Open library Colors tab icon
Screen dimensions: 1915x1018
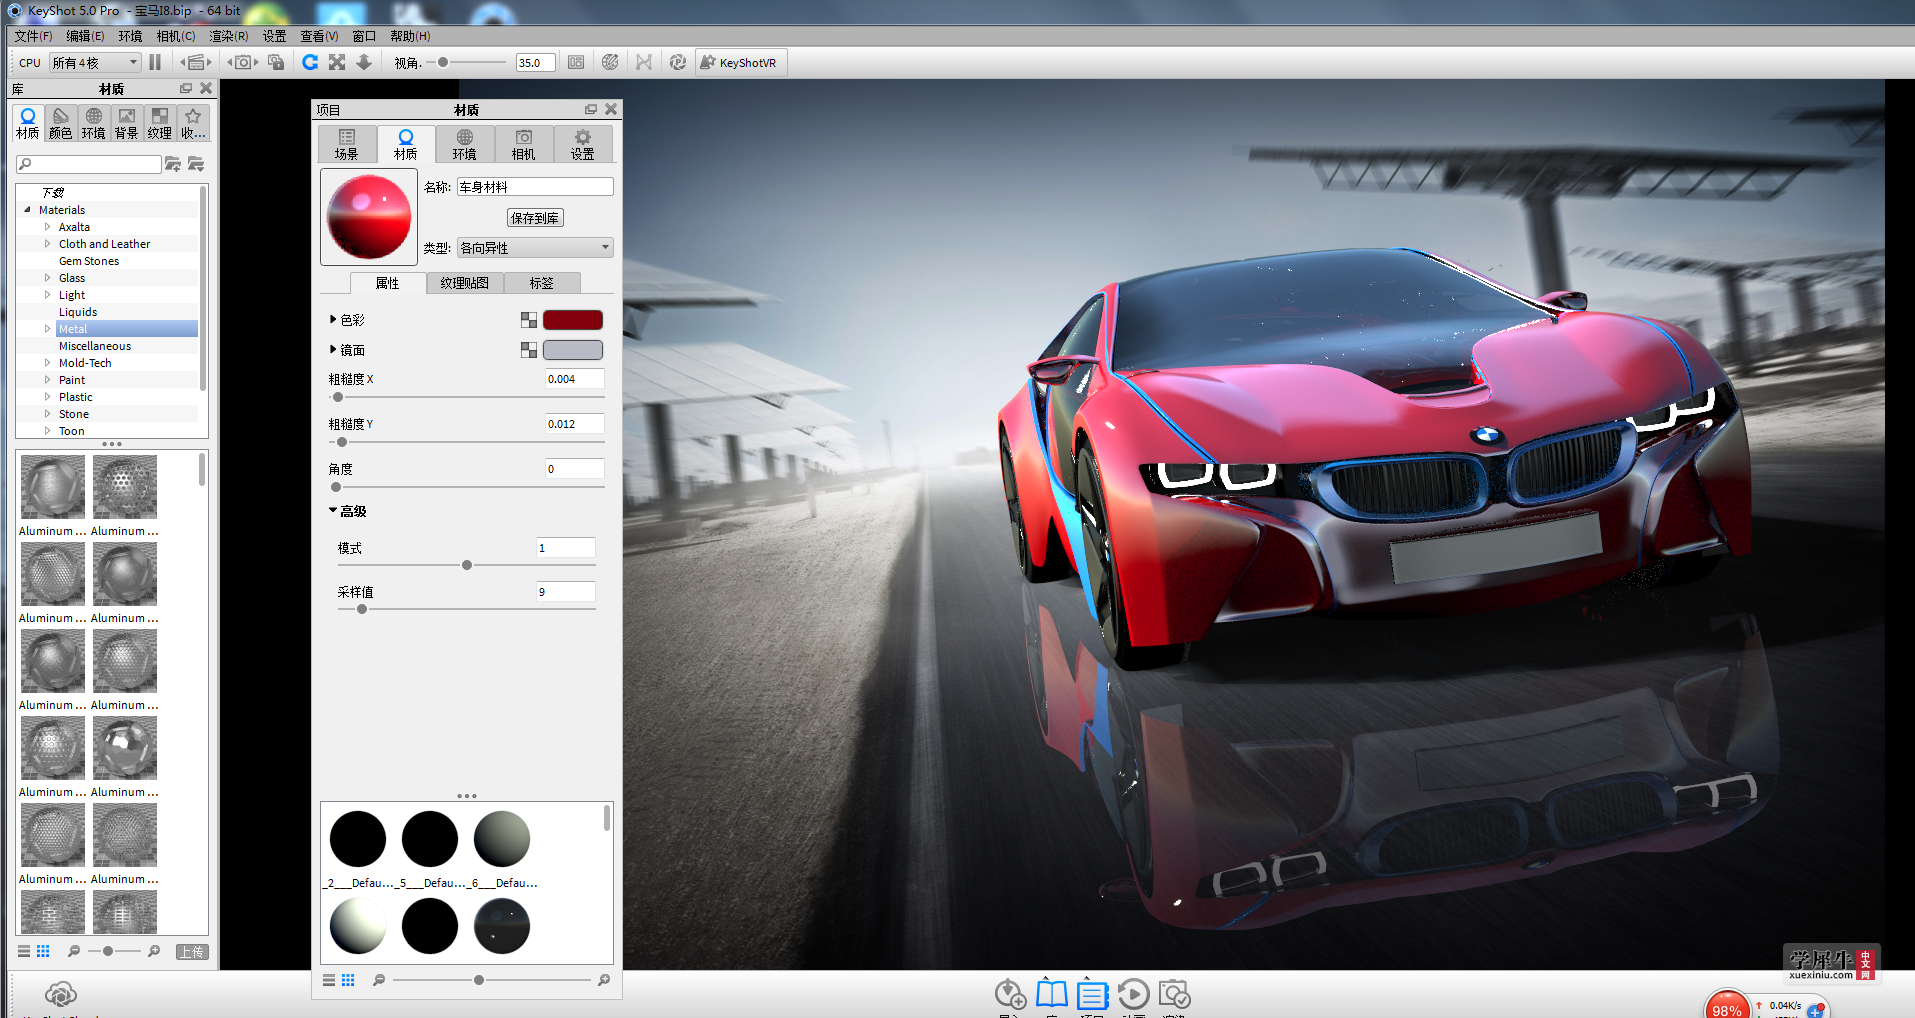61,123
